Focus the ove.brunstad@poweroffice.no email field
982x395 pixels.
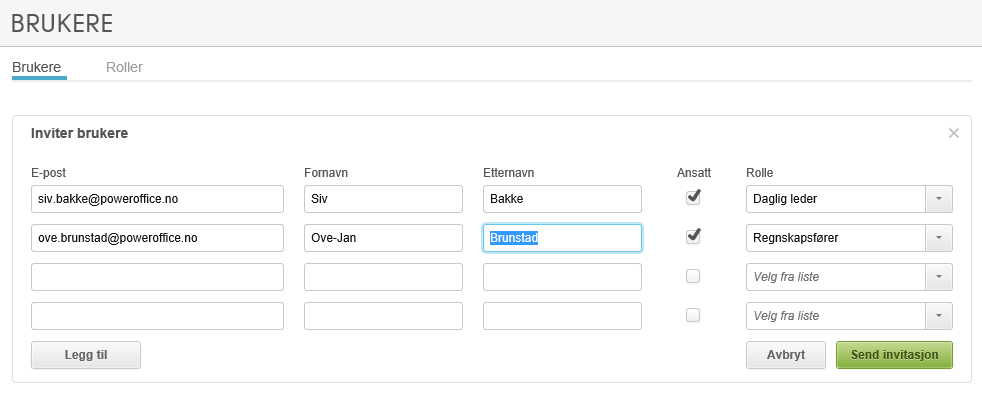click(157, 238)
